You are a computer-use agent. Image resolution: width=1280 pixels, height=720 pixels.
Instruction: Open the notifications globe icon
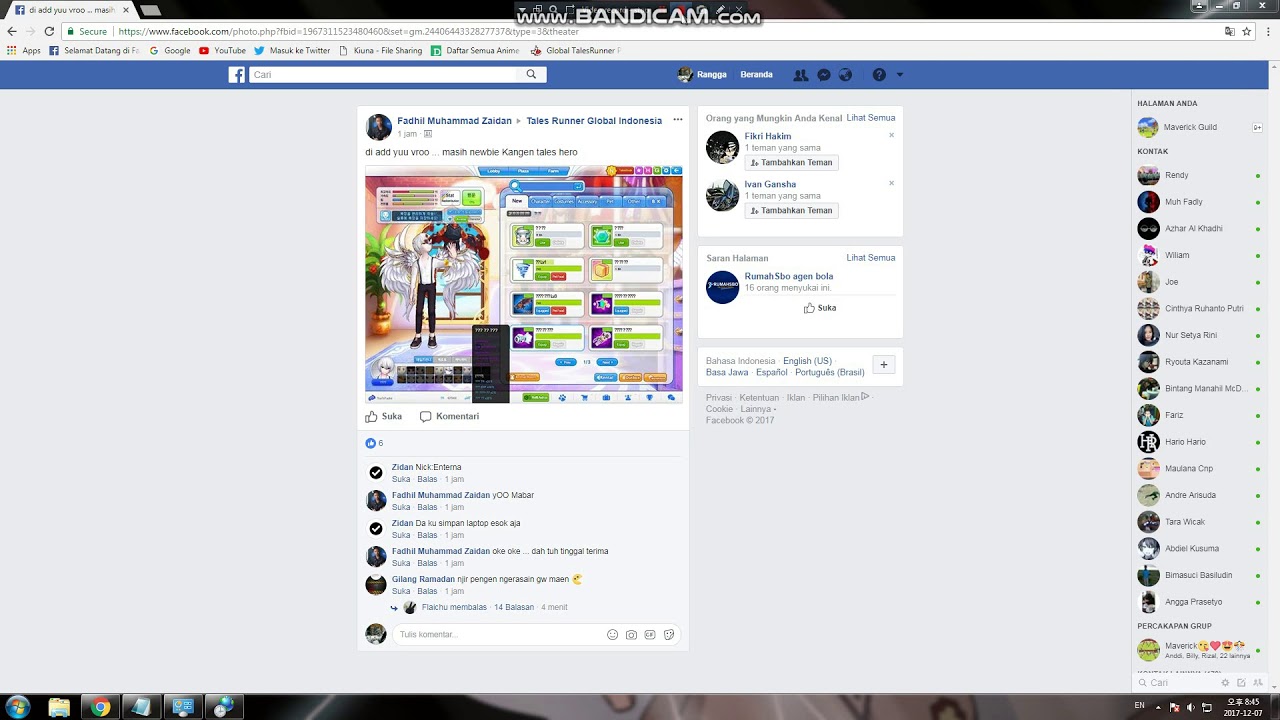click(x=846, y=75)
